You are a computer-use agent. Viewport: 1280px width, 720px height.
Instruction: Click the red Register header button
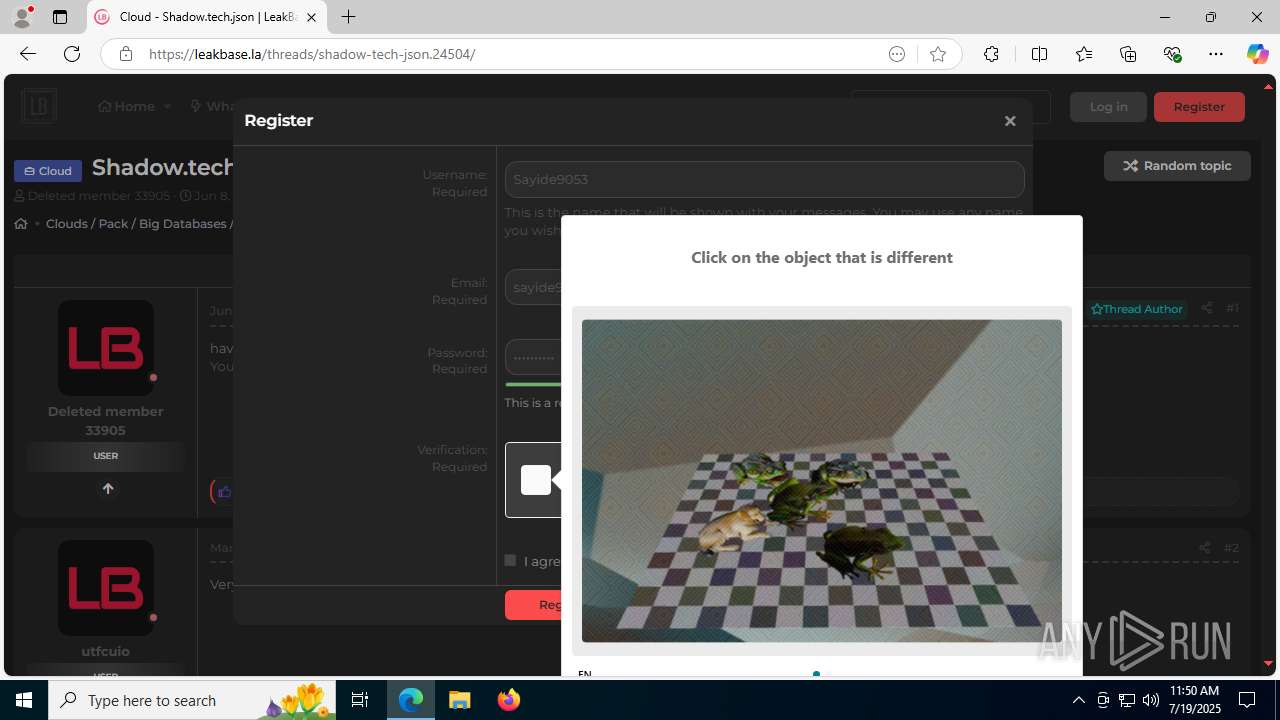pos(1199,107)
